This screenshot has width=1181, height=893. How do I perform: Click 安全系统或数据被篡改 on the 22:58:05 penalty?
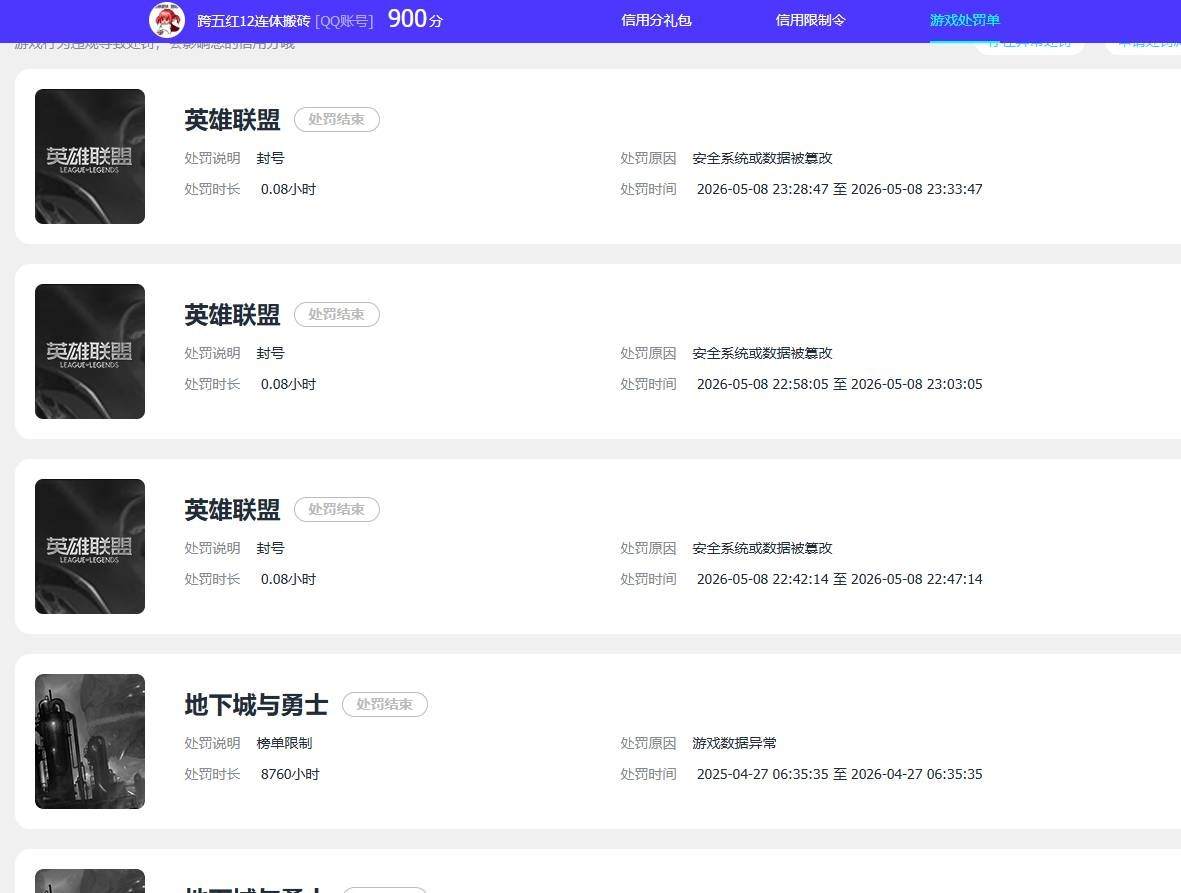762,353
